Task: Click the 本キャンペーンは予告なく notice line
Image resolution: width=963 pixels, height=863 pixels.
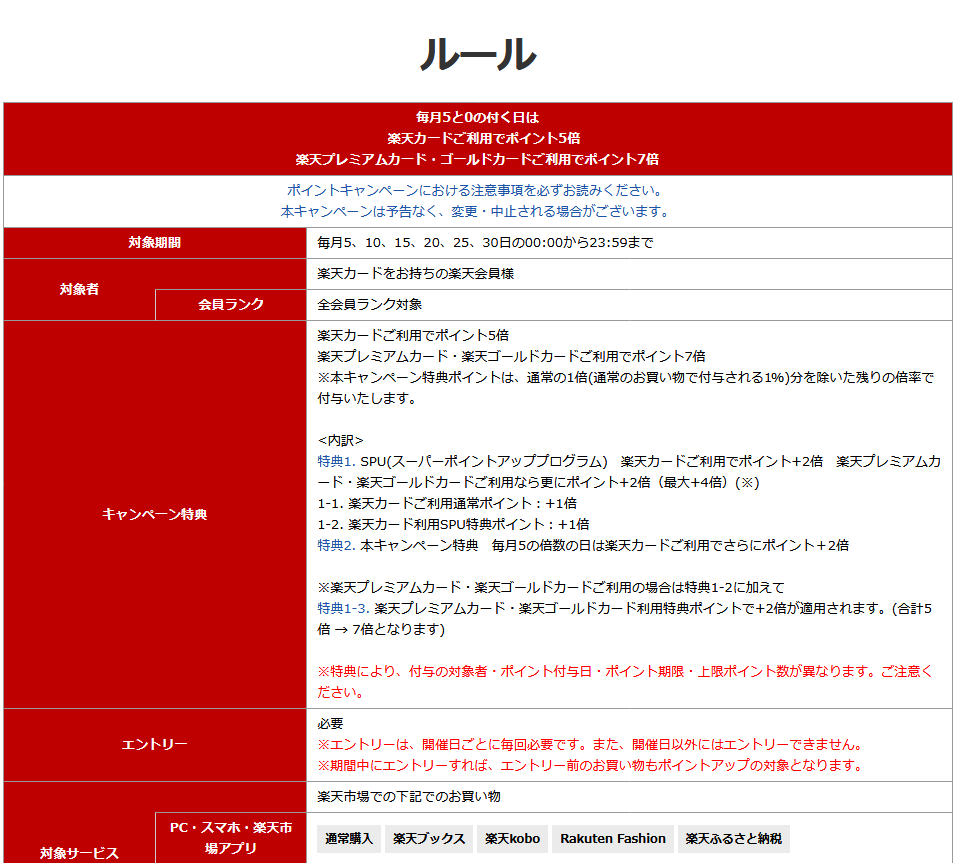Action: point(475,211)
